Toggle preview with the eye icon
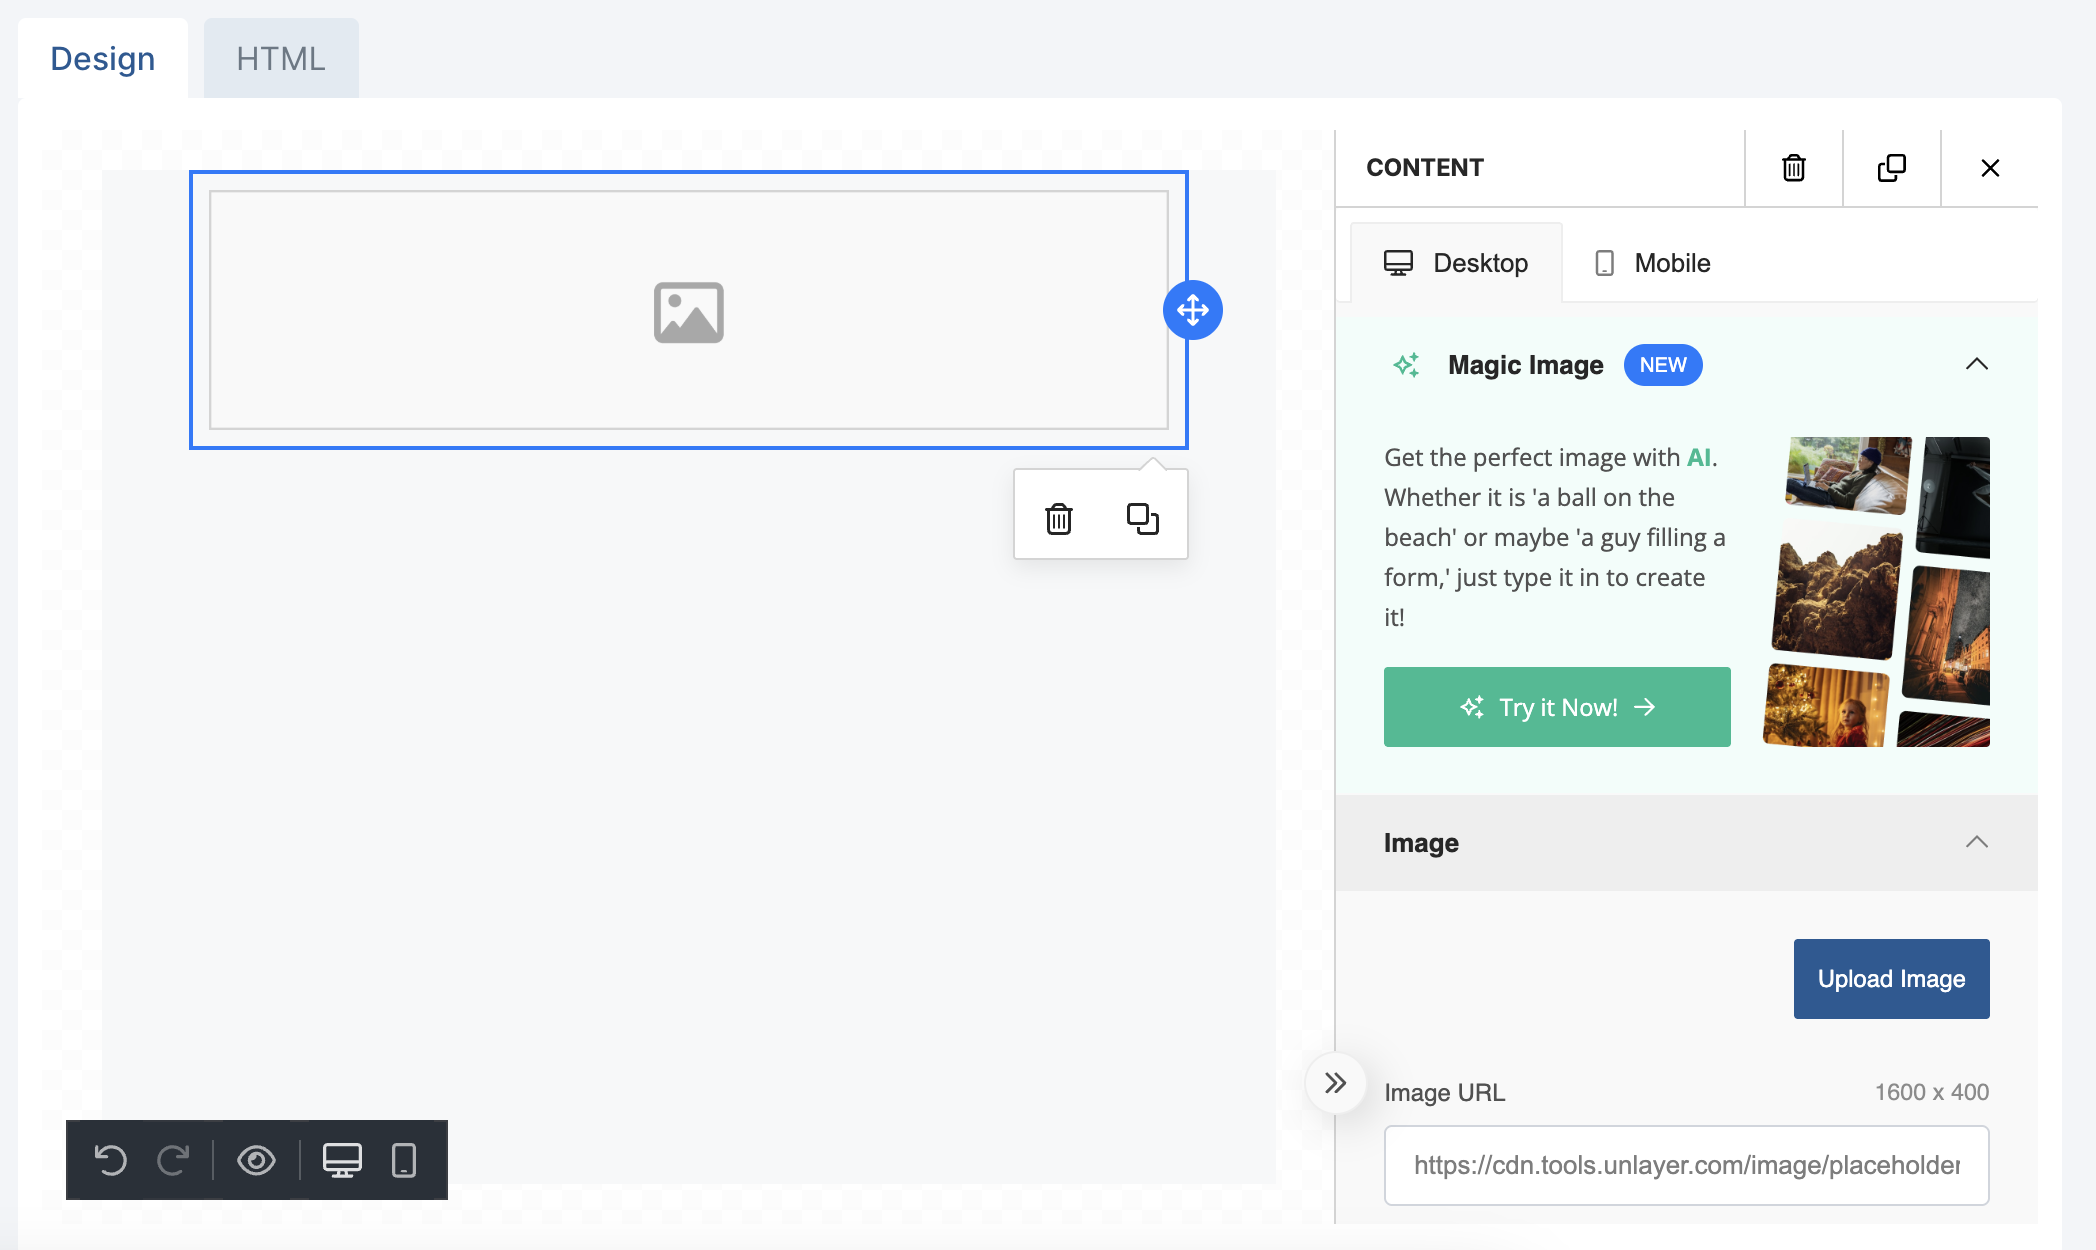 click(256, 1160)
